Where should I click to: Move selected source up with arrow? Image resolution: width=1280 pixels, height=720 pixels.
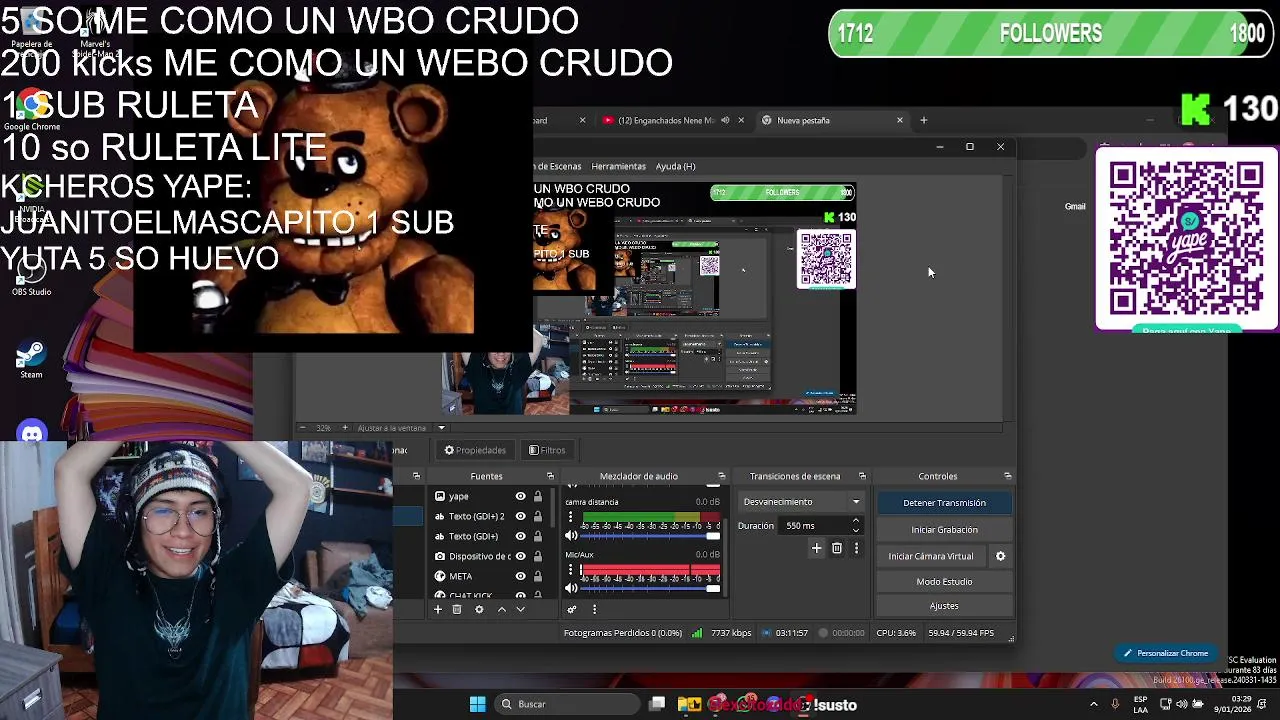point(502,609)
